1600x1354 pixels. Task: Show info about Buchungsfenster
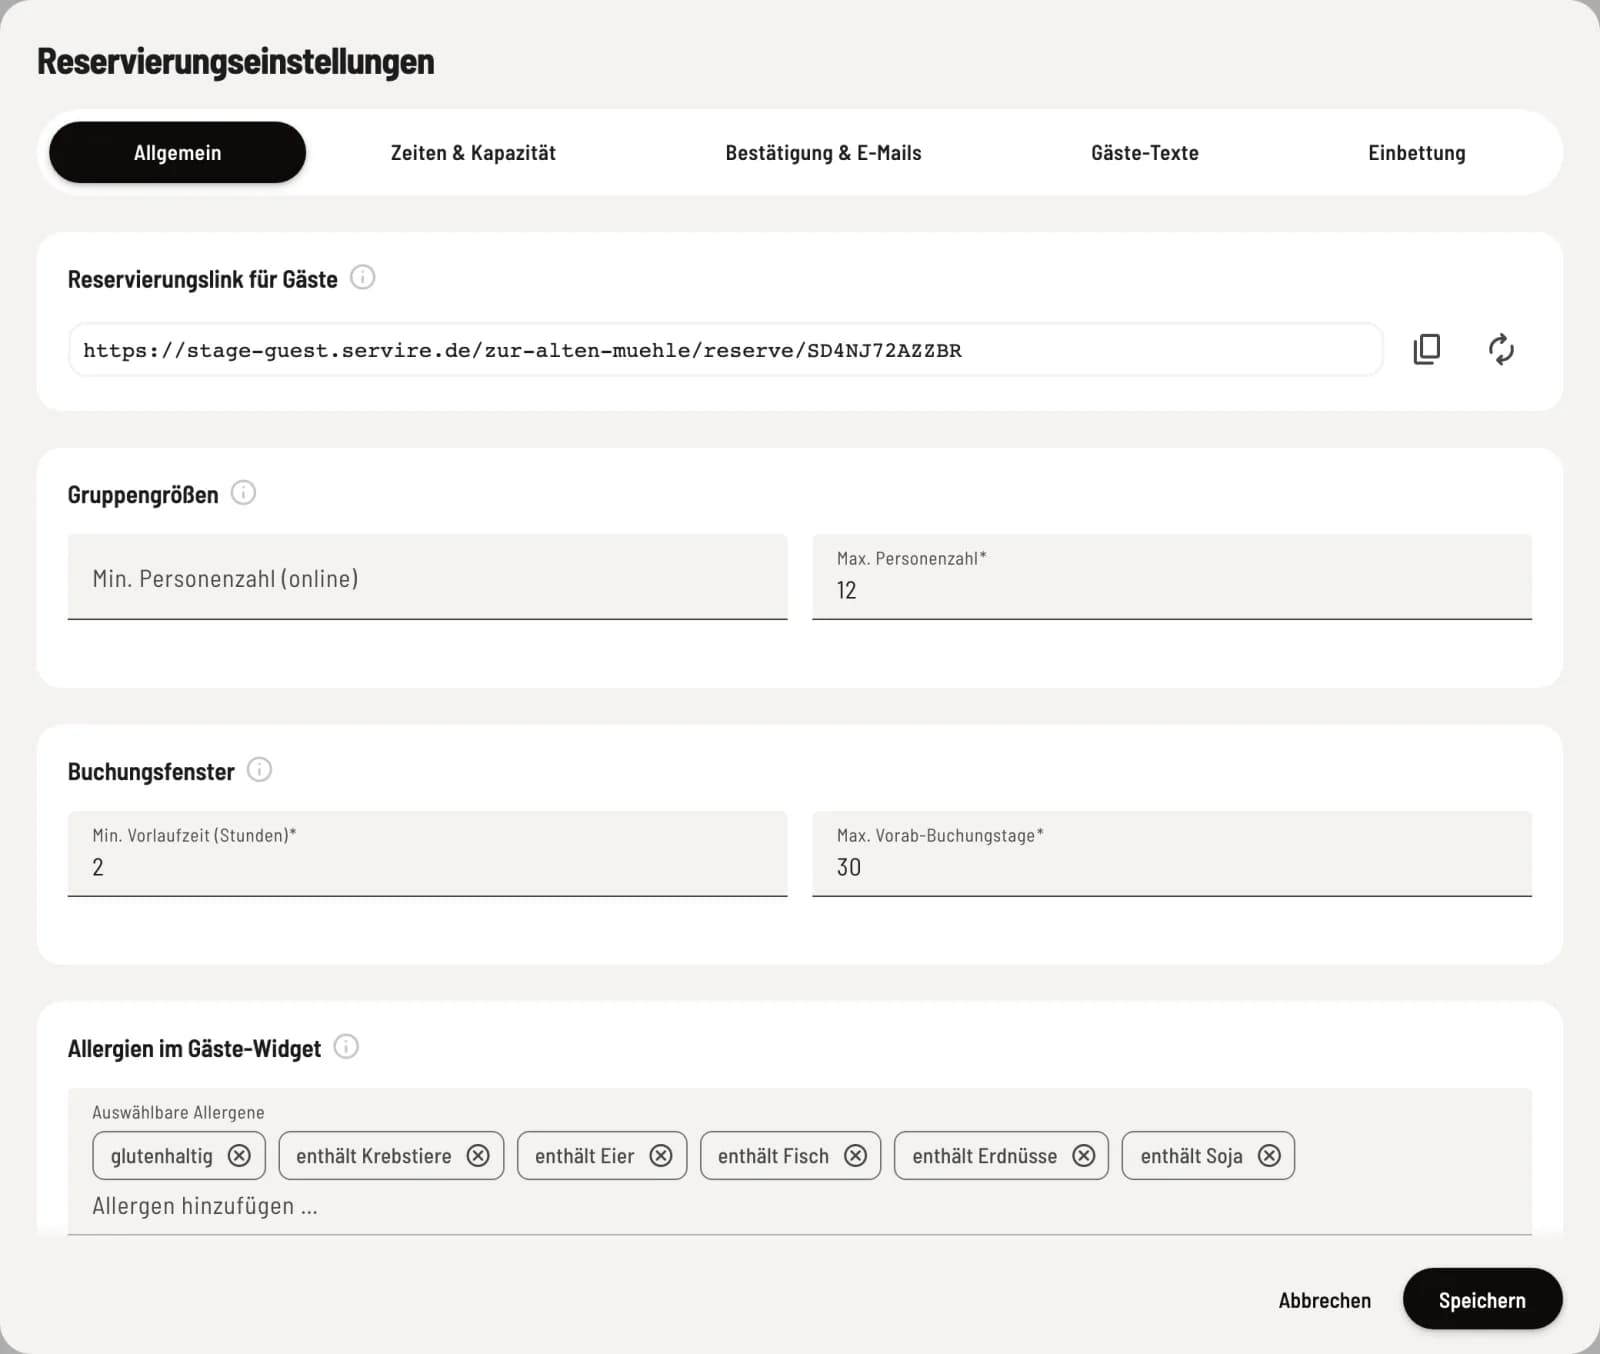259,769
